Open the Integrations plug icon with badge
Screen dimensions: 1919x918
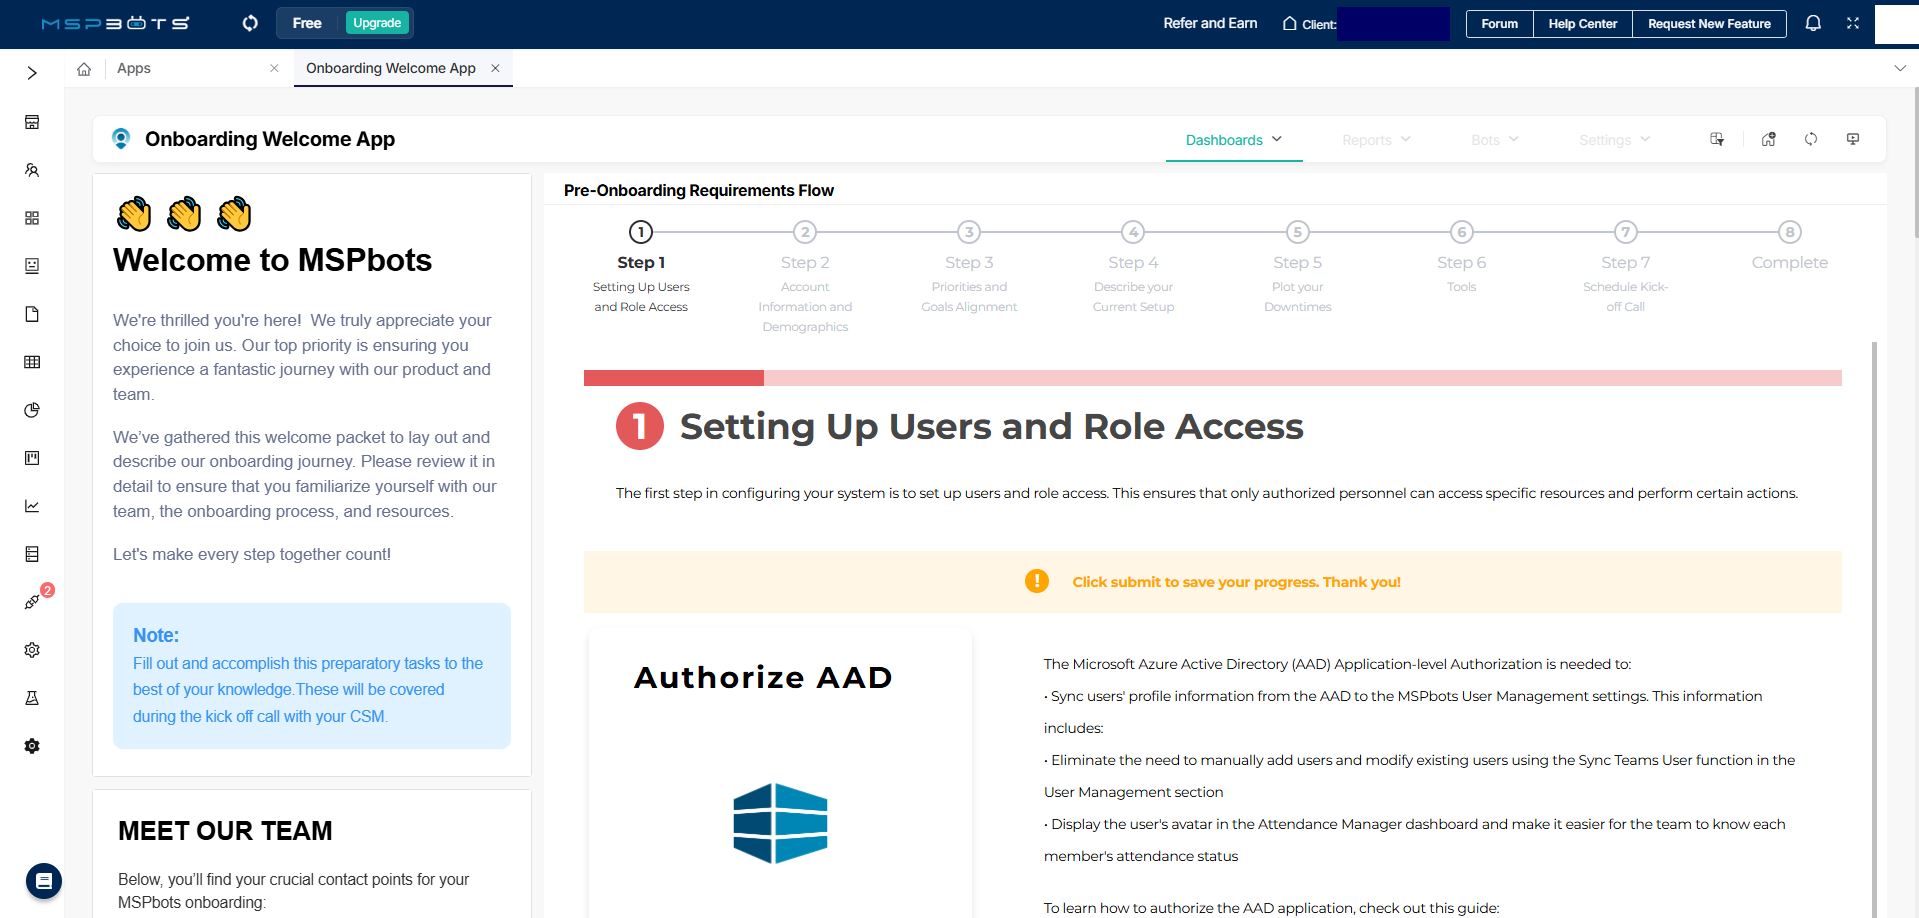click(x=32, y=602)
